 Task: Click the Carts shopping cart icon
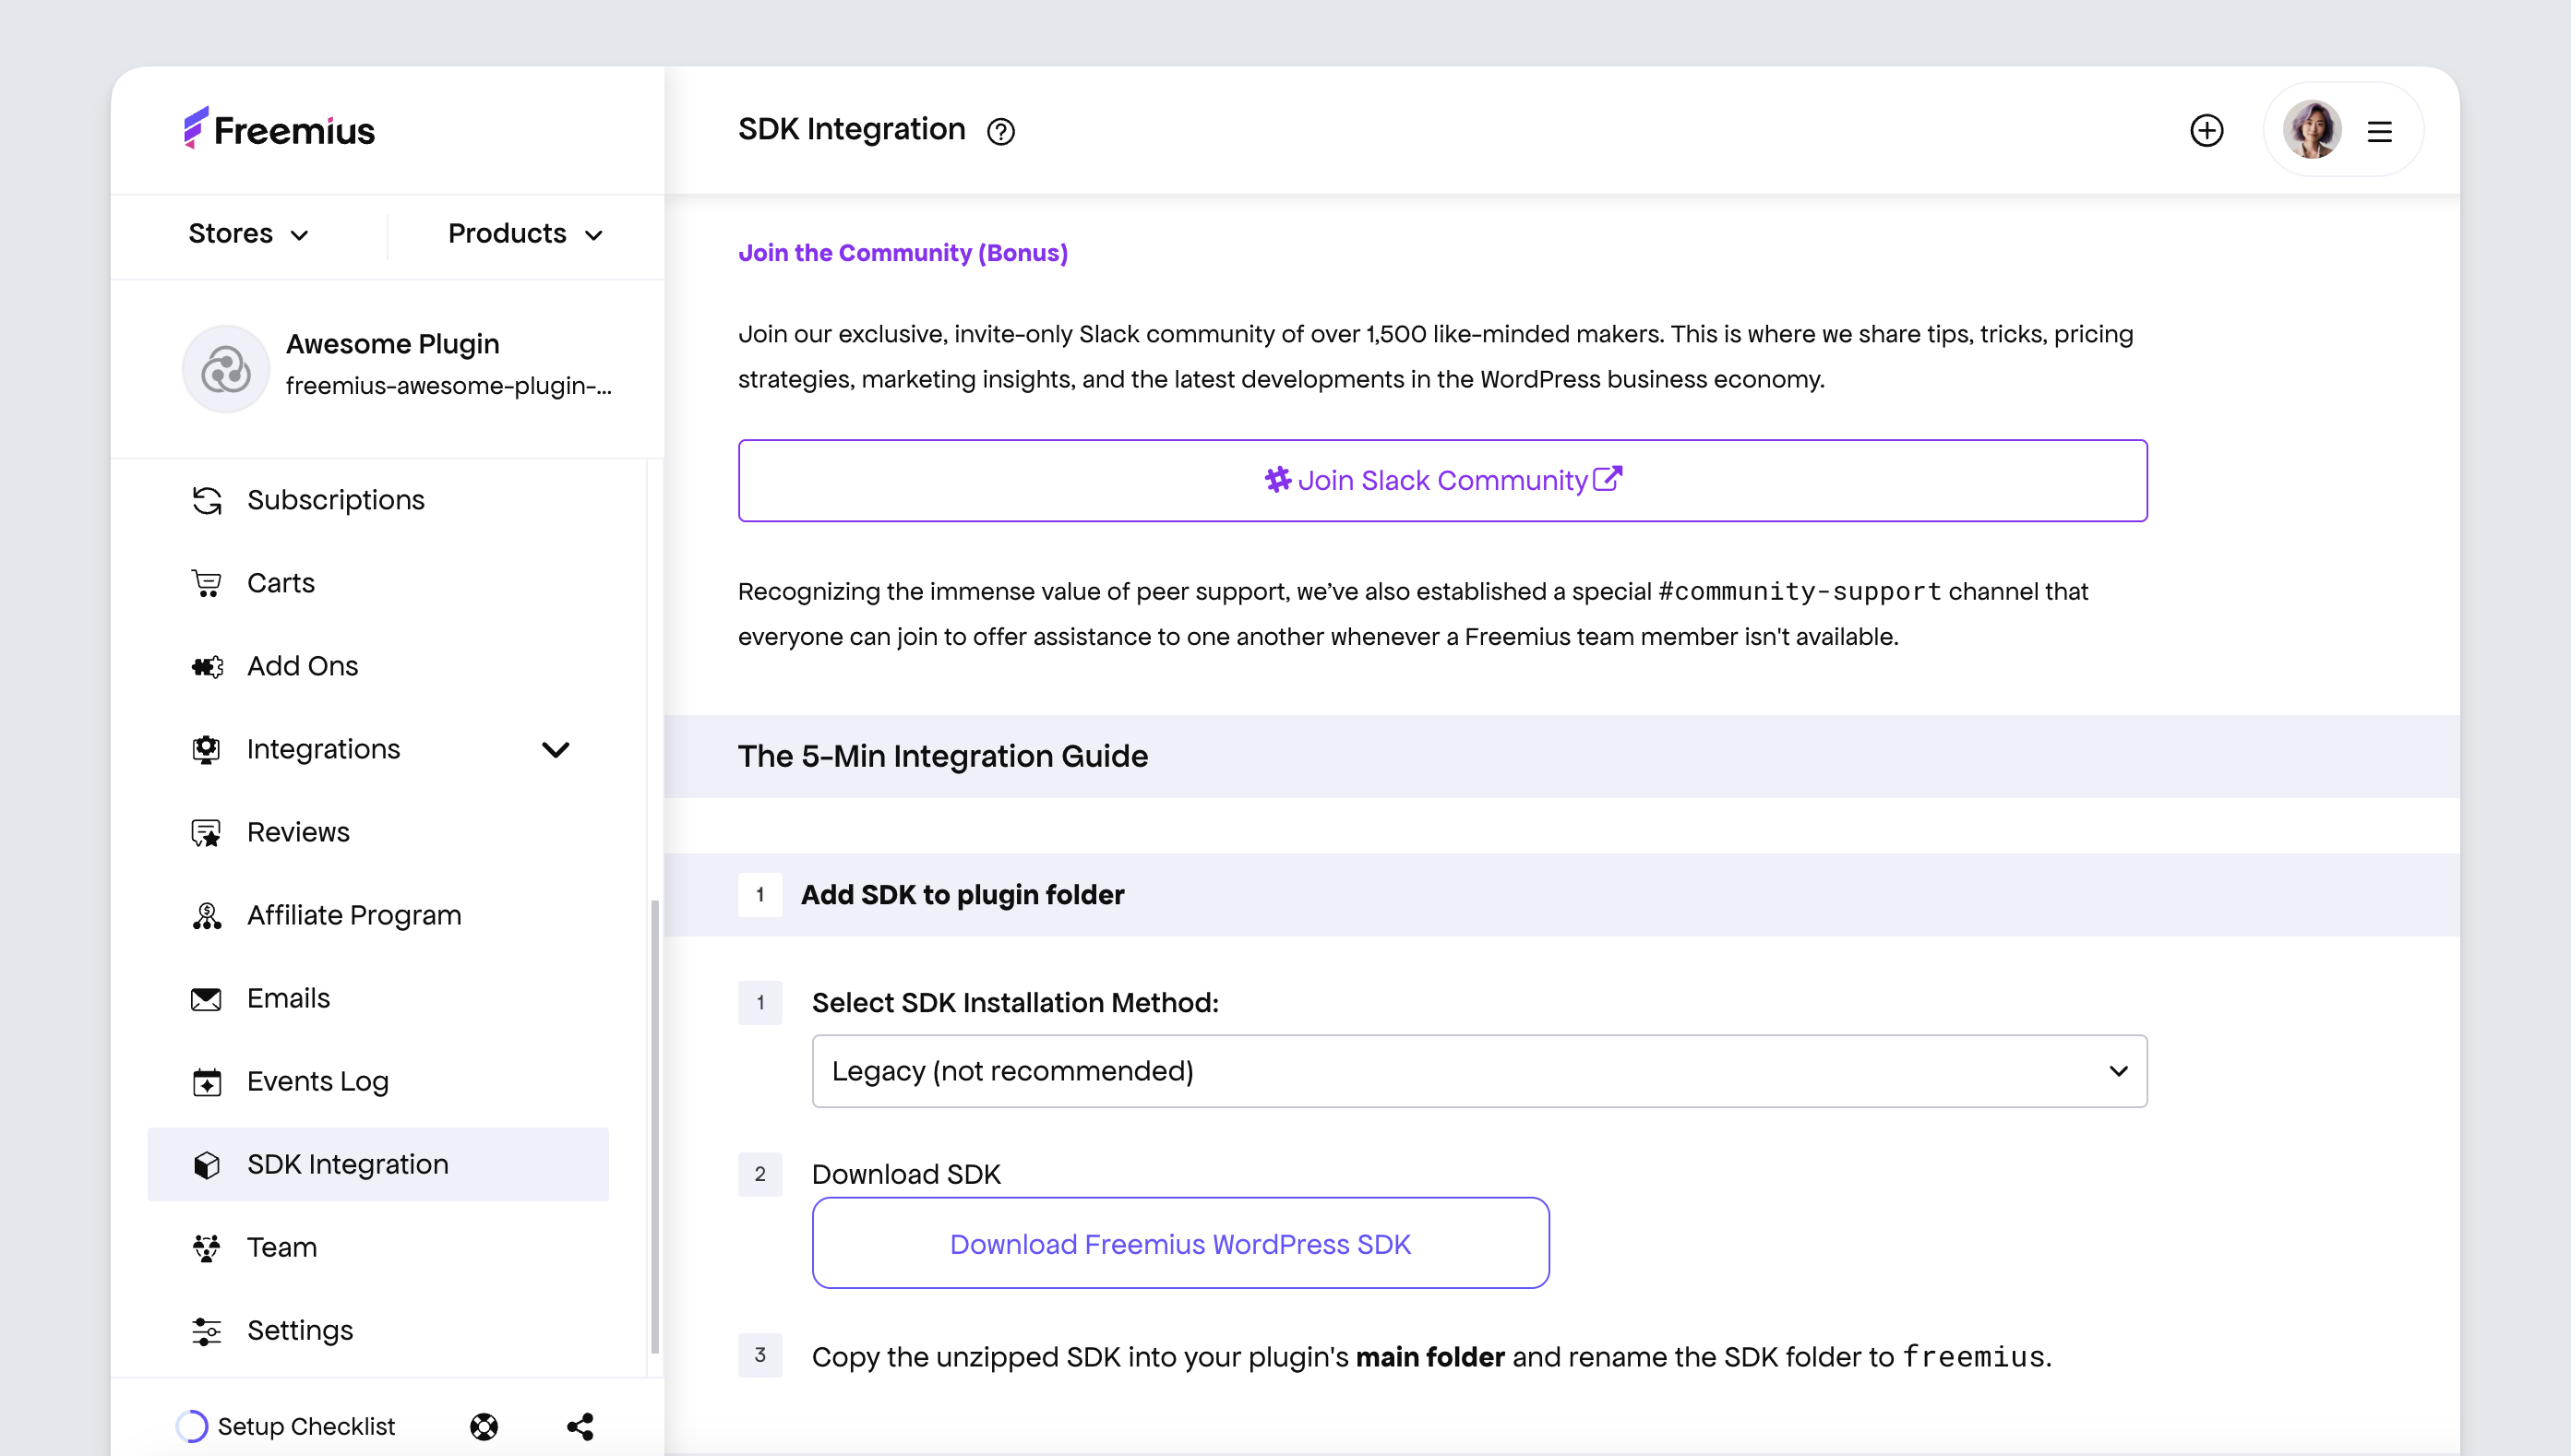206,583
